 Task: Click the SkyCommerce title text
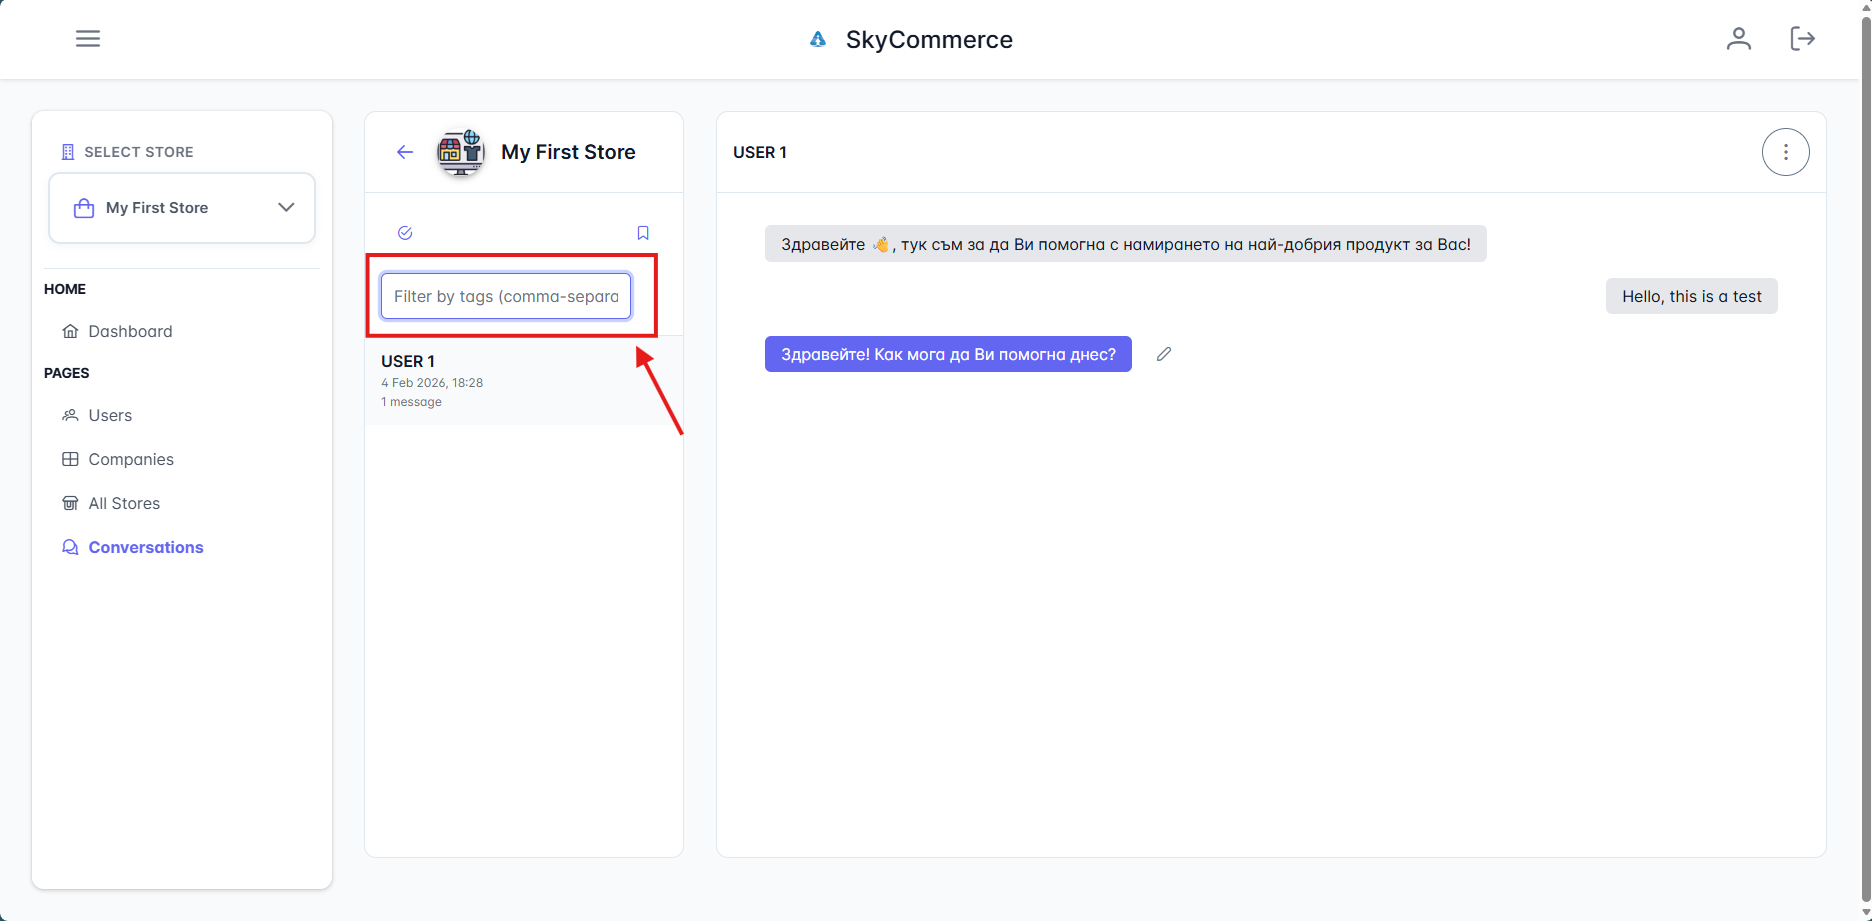point(929,40)
